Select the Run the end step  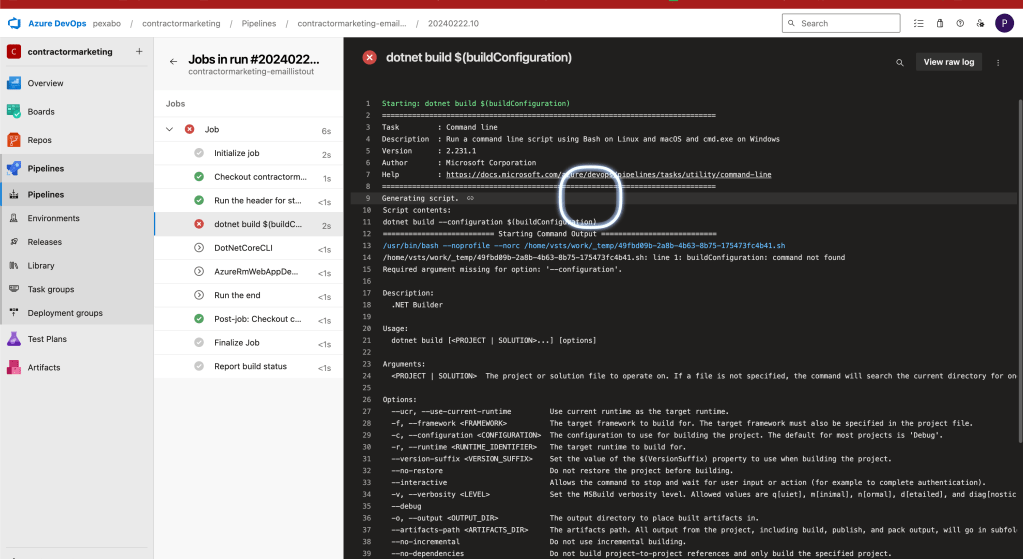(x=249, y=295)
